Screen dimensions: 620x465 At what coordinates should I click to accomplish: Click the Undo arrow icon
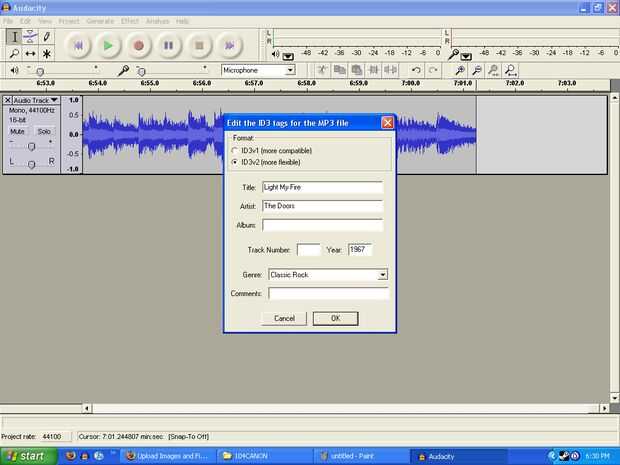tap(416, 70)
